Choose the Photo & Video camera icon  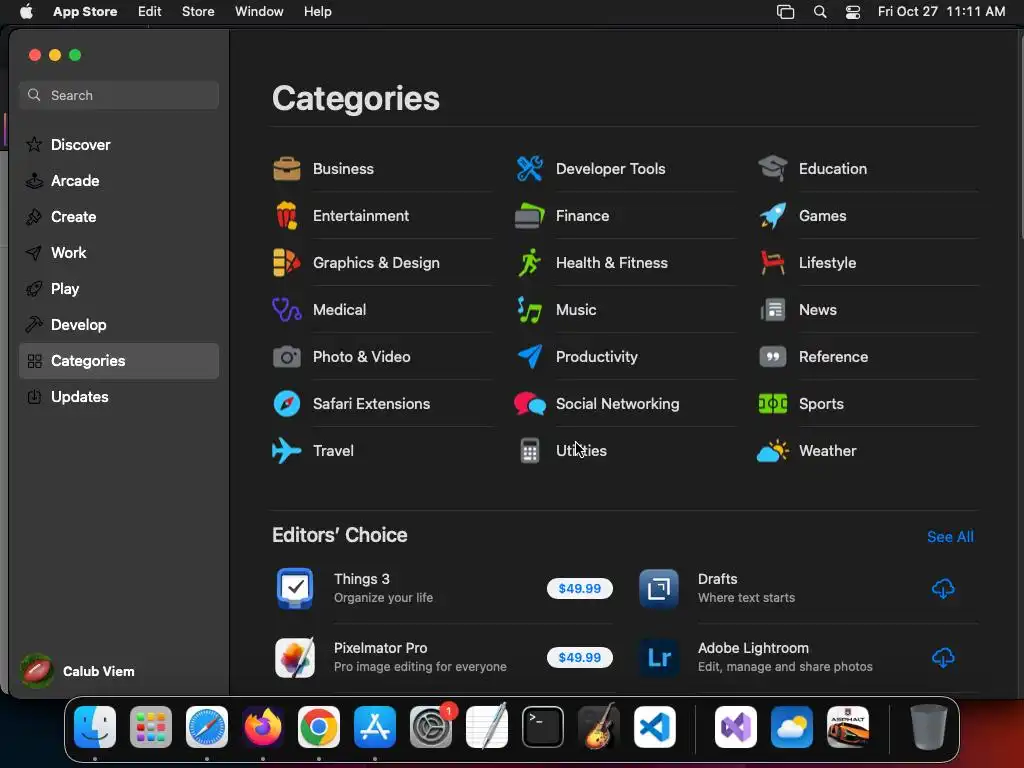tap(287, 357)
